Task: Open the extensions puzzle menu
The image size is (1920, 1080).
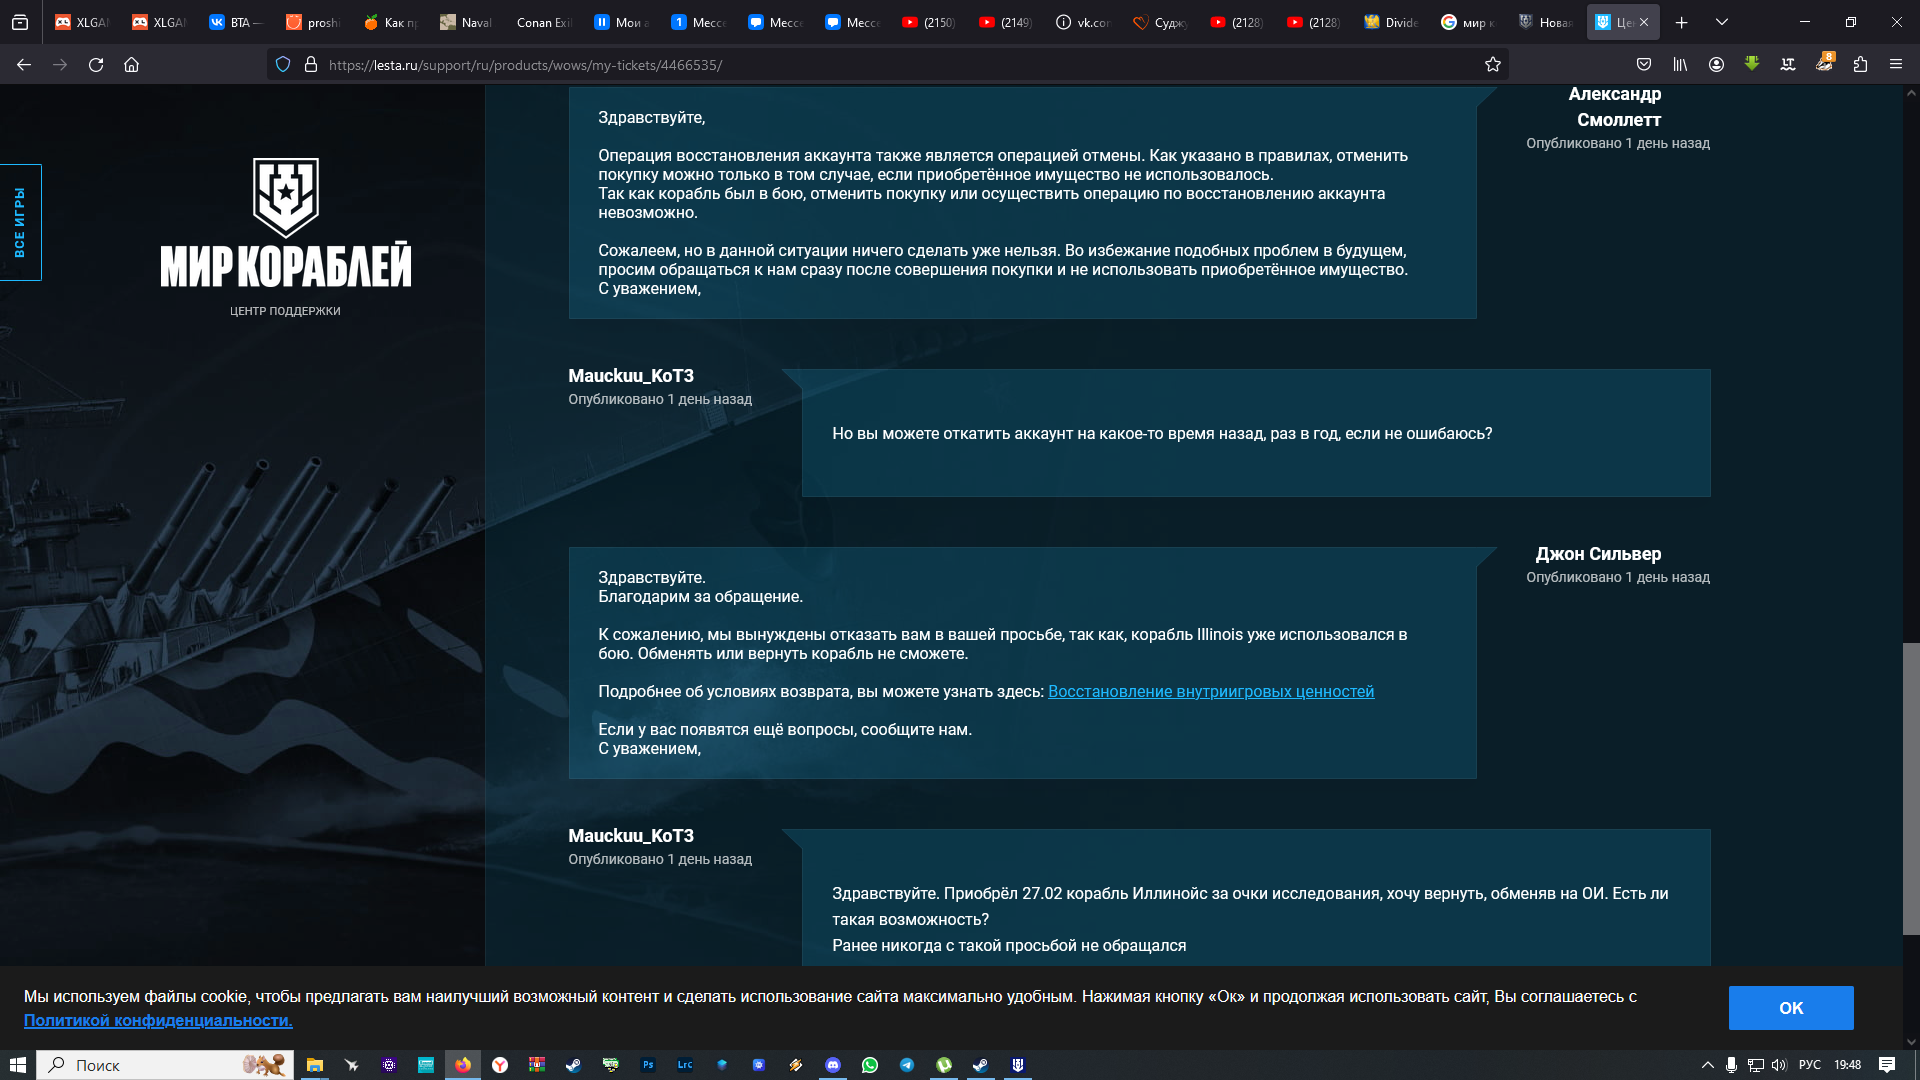Action: tap(1860, 65)
